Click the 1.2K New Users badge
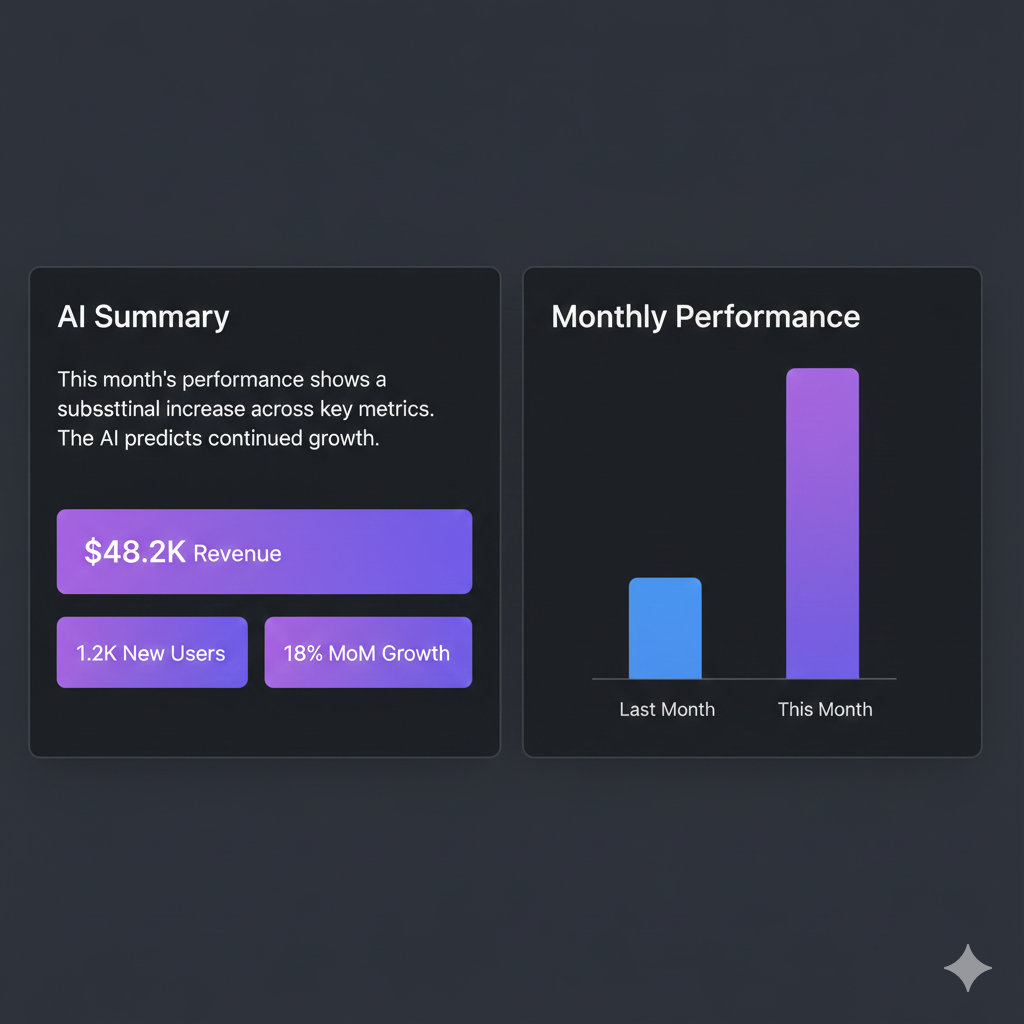Viewport: 1024px width, 1024px height. click(151, 652)
